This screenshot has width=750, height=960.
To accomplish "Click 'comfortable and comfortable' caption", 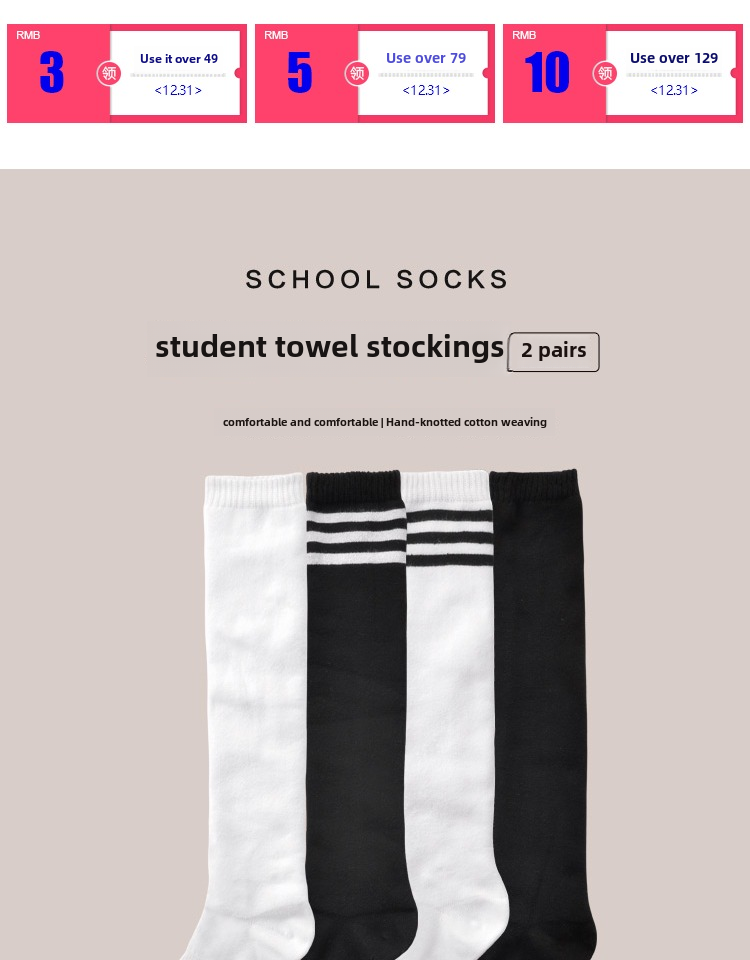I will tap(300, 422).
